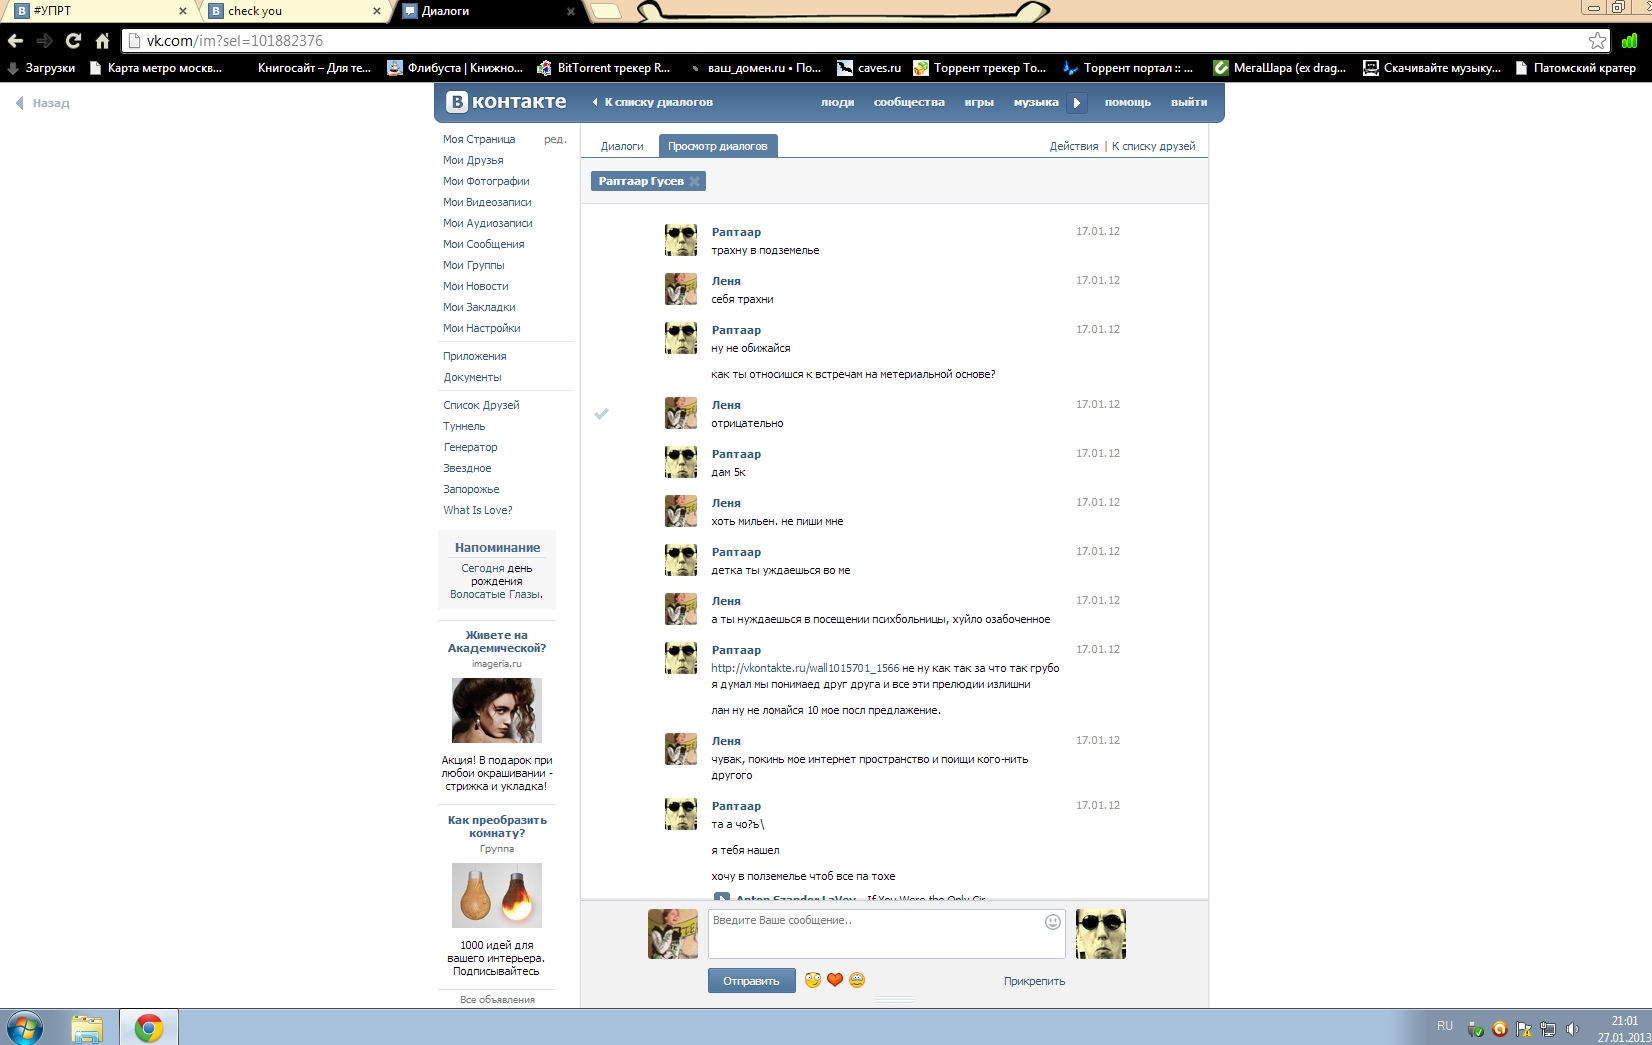
Task: Open Мои Настройки in the sidebar
Action: click(x=482, y=328)
